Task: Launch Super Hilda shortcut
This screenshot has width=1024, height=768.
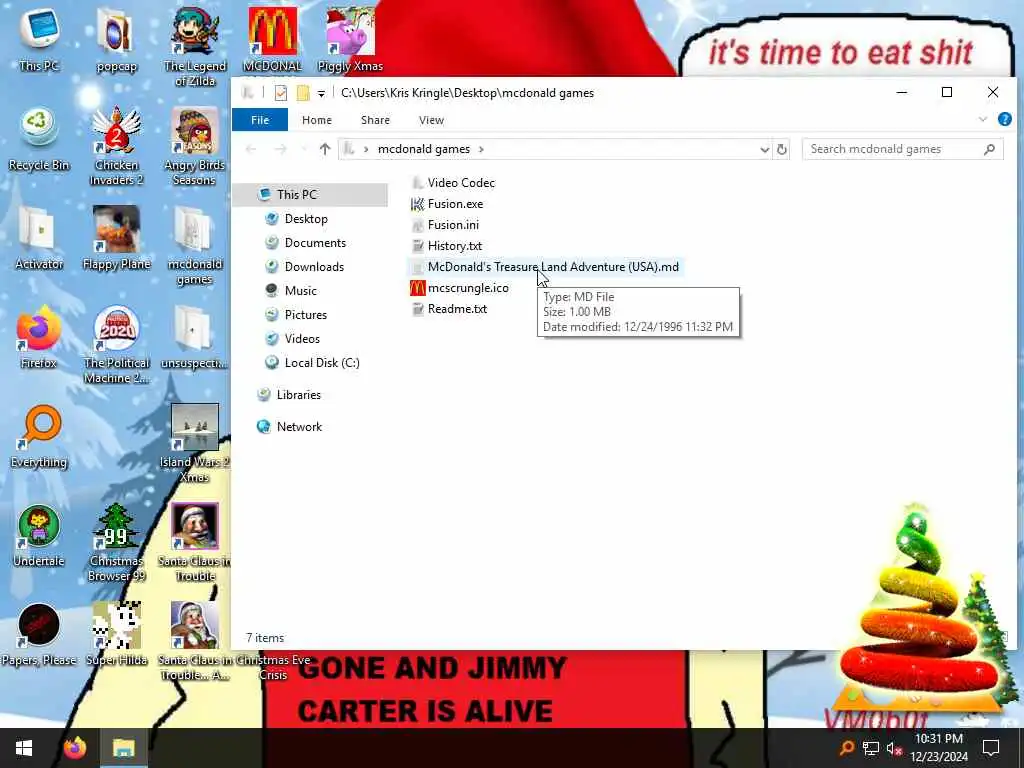Action: coord(116,634)
